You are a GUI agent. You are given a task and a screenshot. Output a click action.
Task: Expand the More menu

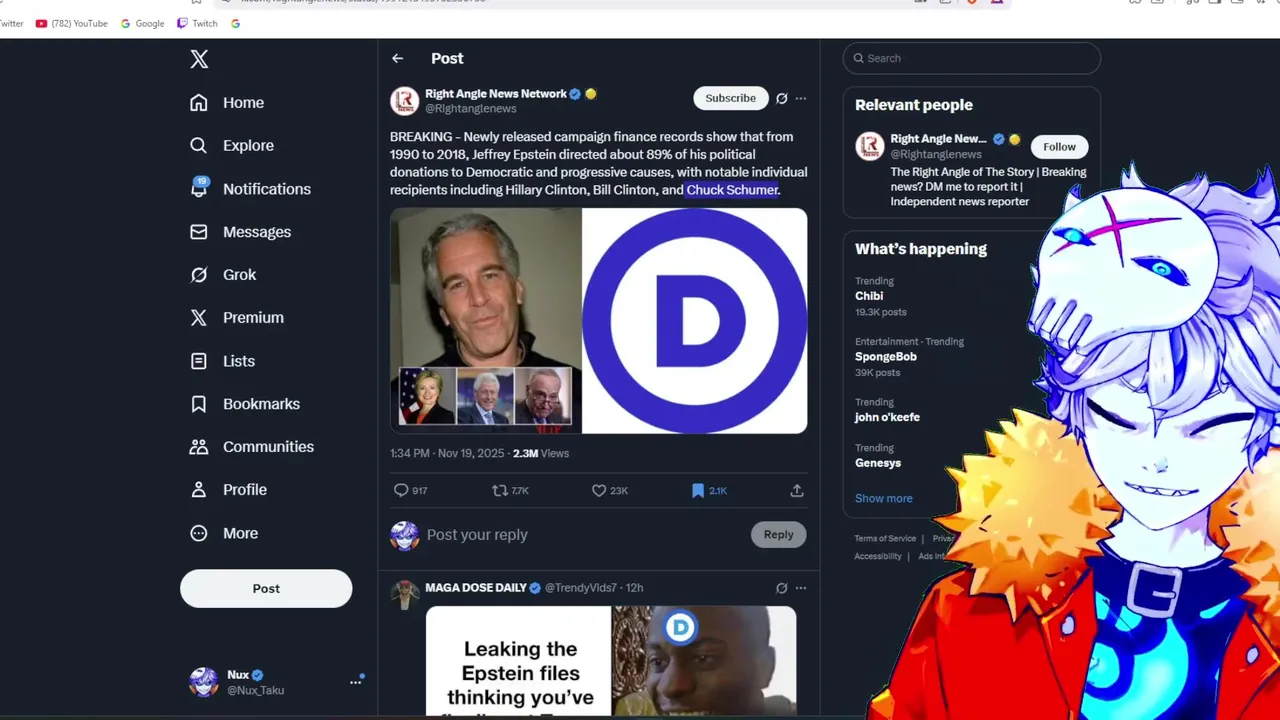pos(224,534)
